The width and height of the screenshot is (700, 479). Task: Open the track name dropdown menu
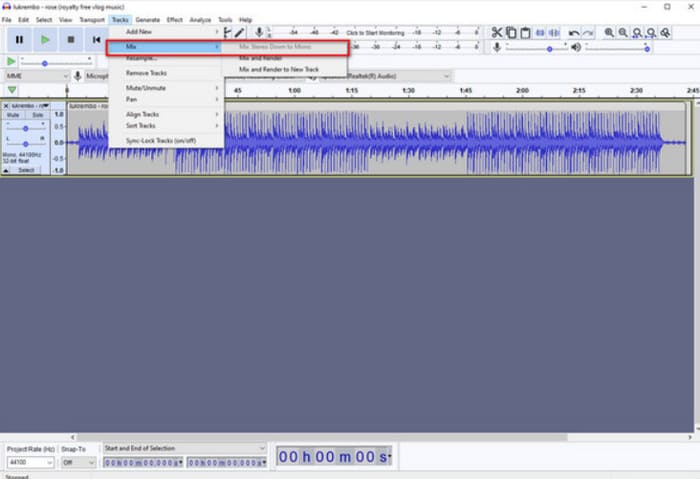point(30,106)
